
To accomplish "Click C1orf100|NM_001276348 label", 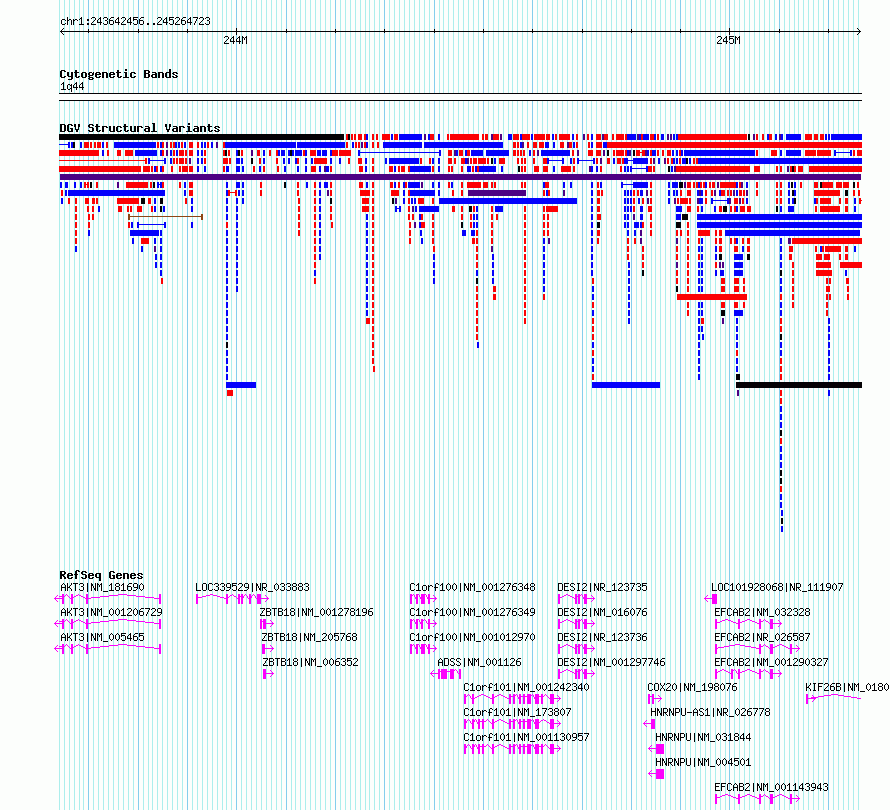I will pyautogui.click(x=472, y=587).
